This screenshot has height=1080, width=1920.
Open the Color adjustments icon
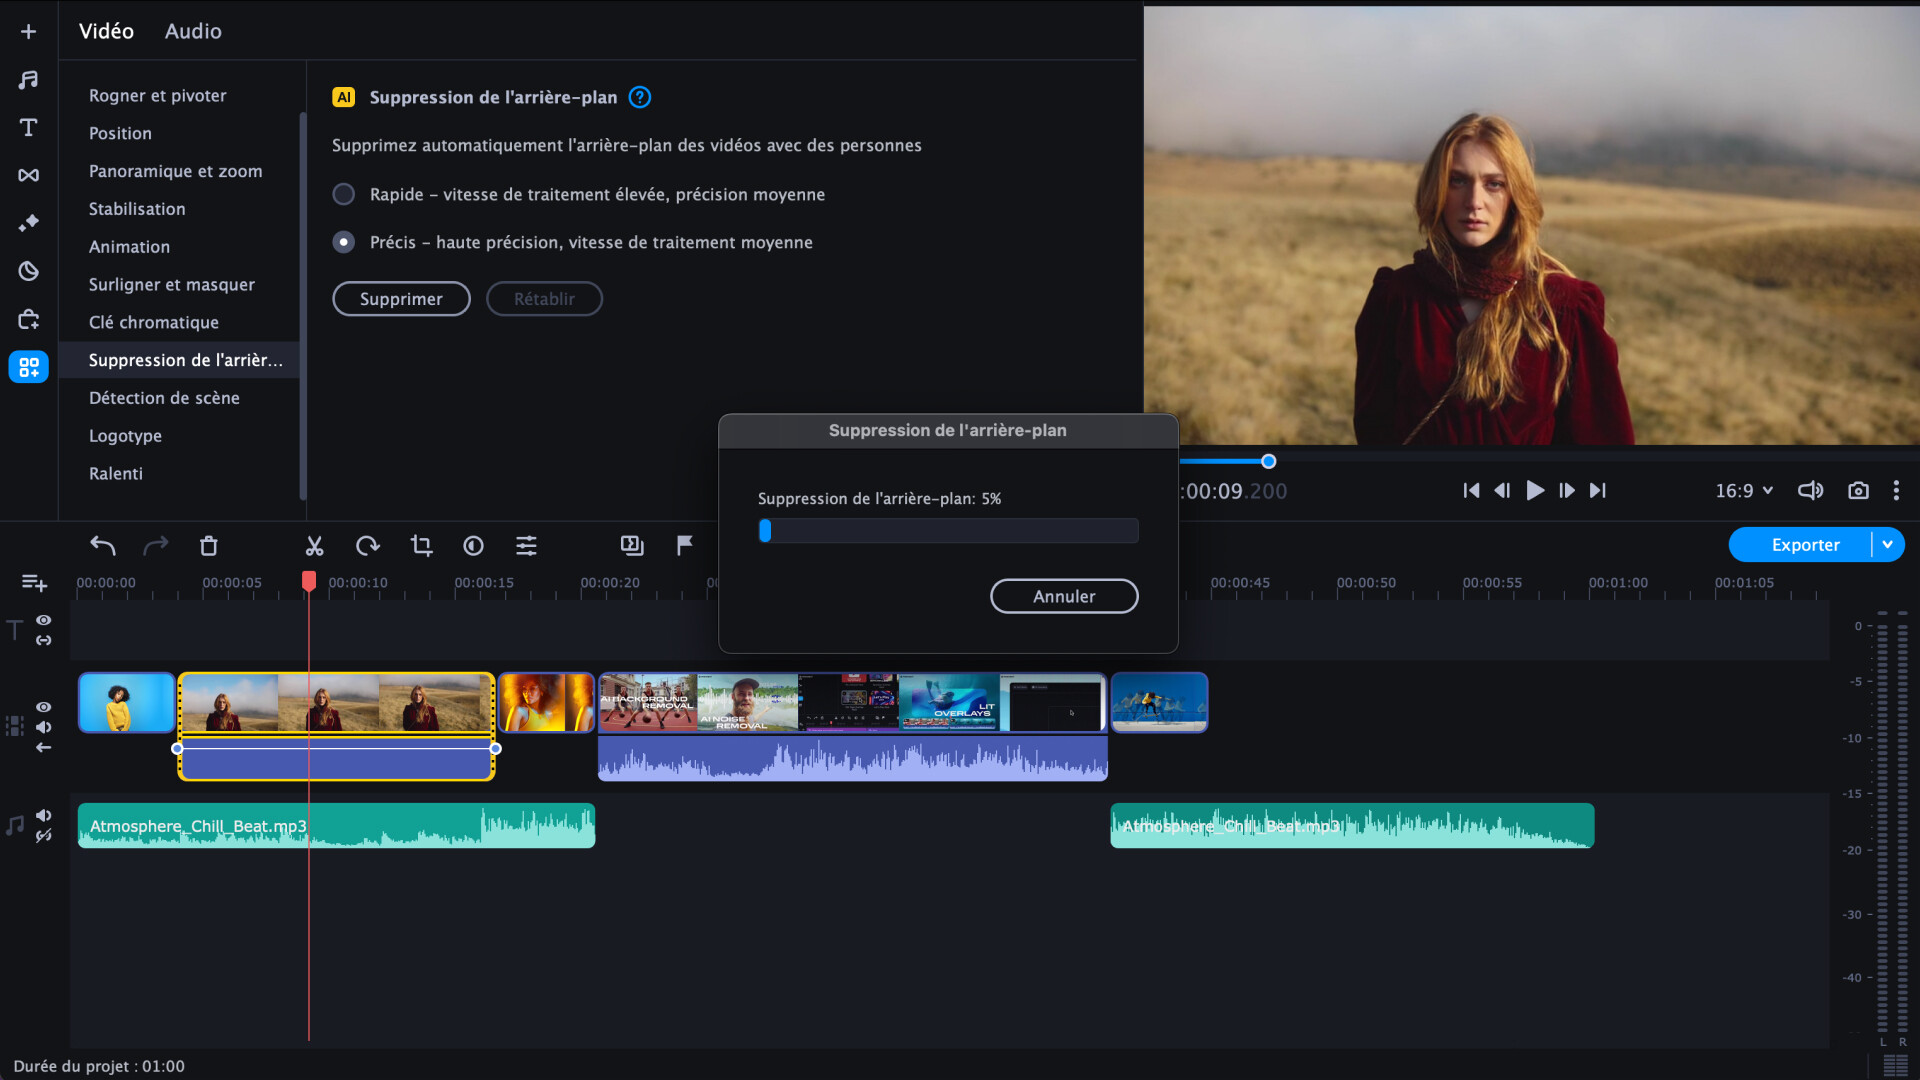[x=473, y=545]
